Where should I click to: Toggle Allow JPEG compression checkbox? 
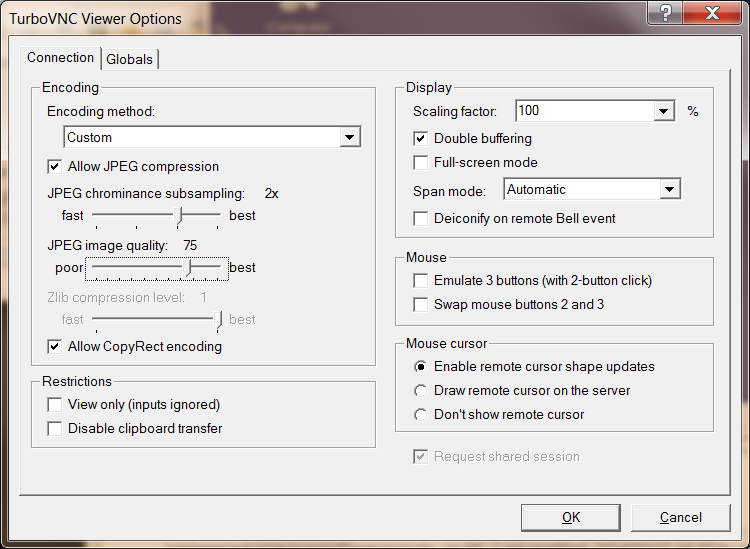pos(55,166)
